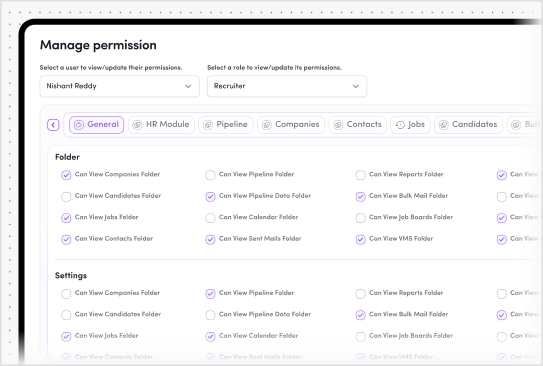The height and width of the screenshot is (366, 543).
Task: Uncheck Can View Sent Mails Folder under Folder
Action: [210, 240]
